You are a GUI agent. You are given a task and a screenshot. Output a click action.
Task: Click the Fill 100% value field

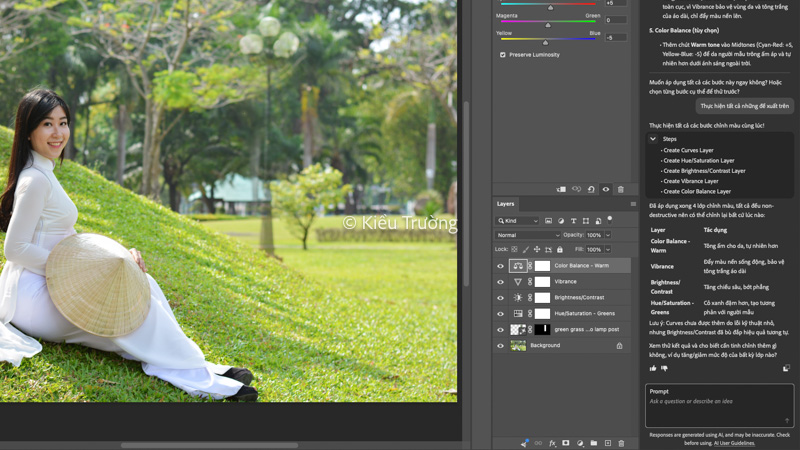(594, 249)
